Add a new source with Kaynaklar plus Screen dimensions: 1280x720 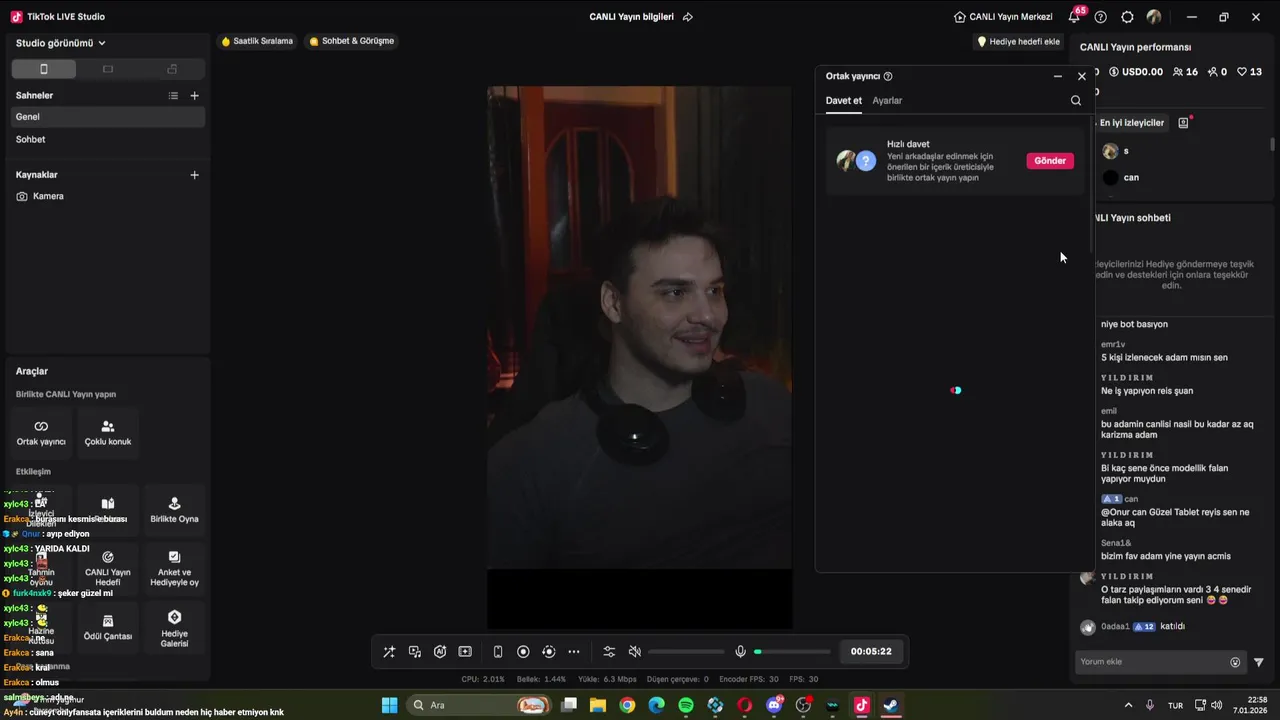coord(195,175)
